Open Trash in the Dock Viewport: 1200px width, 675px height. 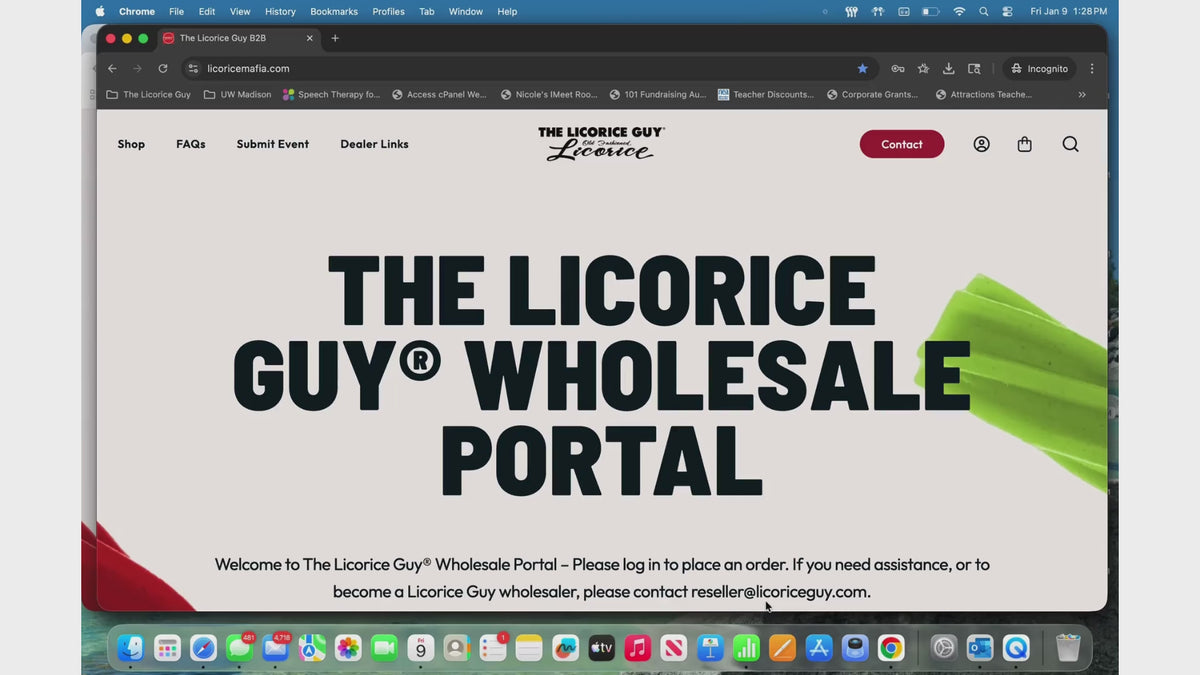click(1068, 648)
